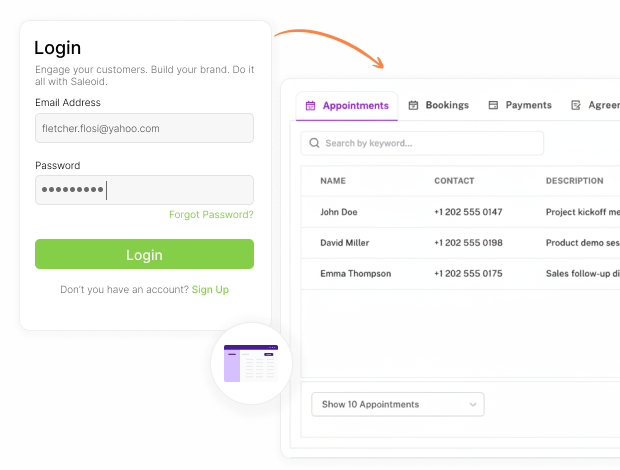Click the chevron in appointments dropdown
This screenshot has height=470, width=620.
coord(473,404)
